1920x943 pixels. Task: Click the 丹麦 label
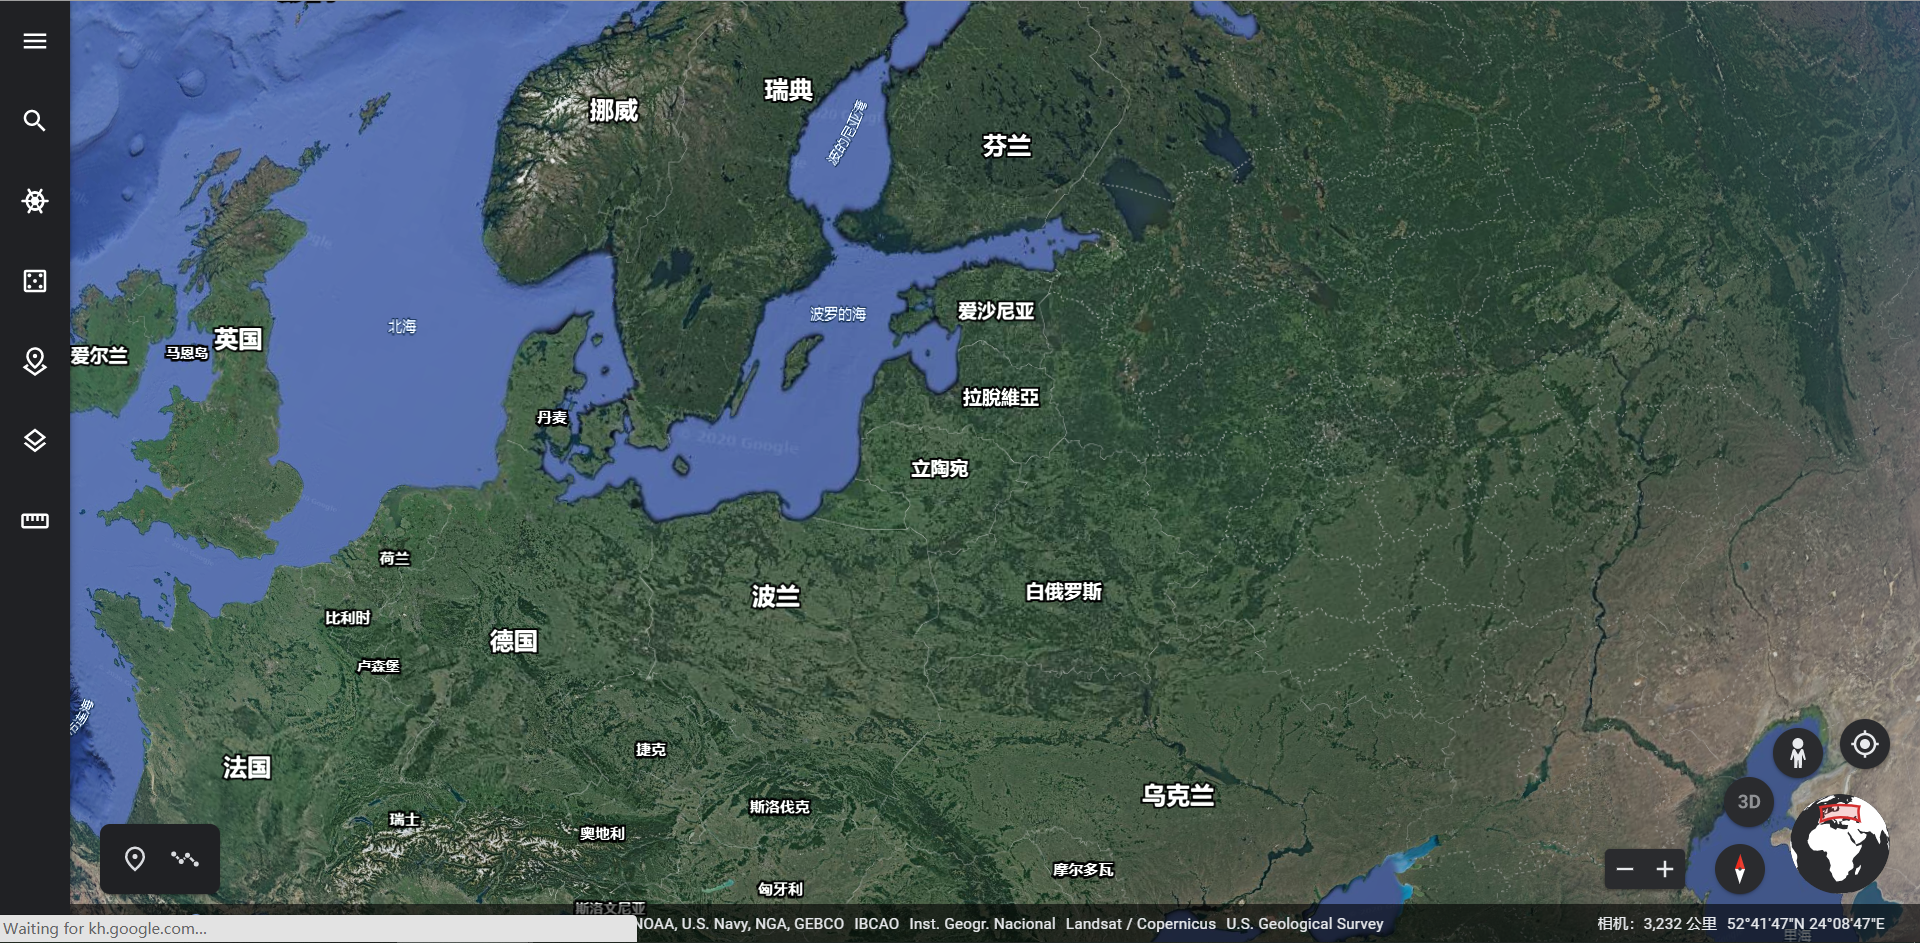coord(552,418)
